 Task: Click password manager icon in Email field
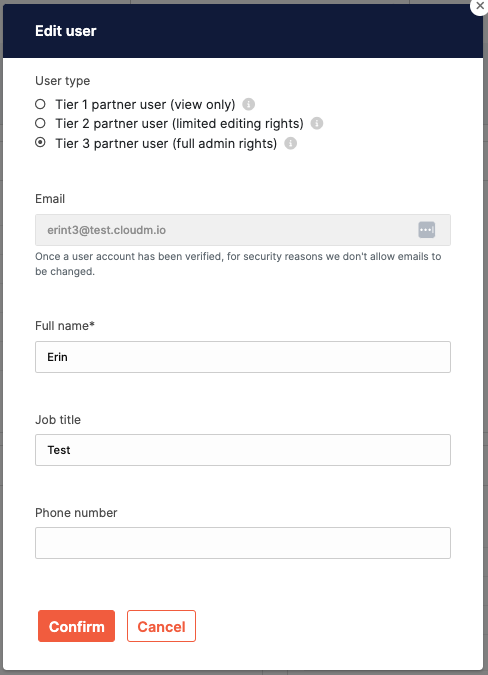click(426, 230)
